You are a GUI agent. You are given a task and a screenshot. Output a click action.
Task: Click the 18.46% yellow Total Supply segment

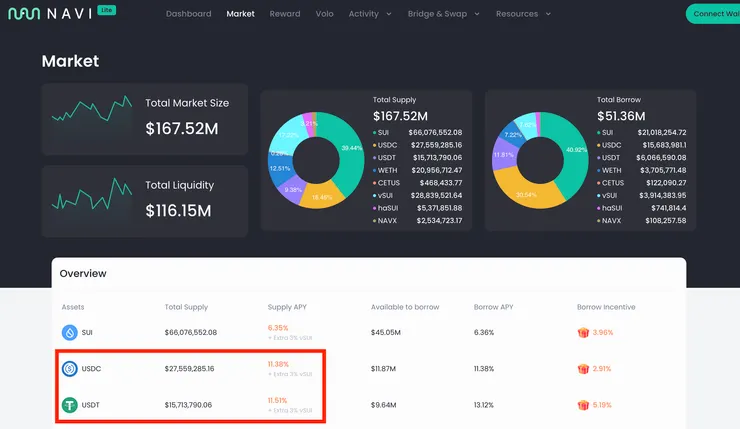coord(322,197)
